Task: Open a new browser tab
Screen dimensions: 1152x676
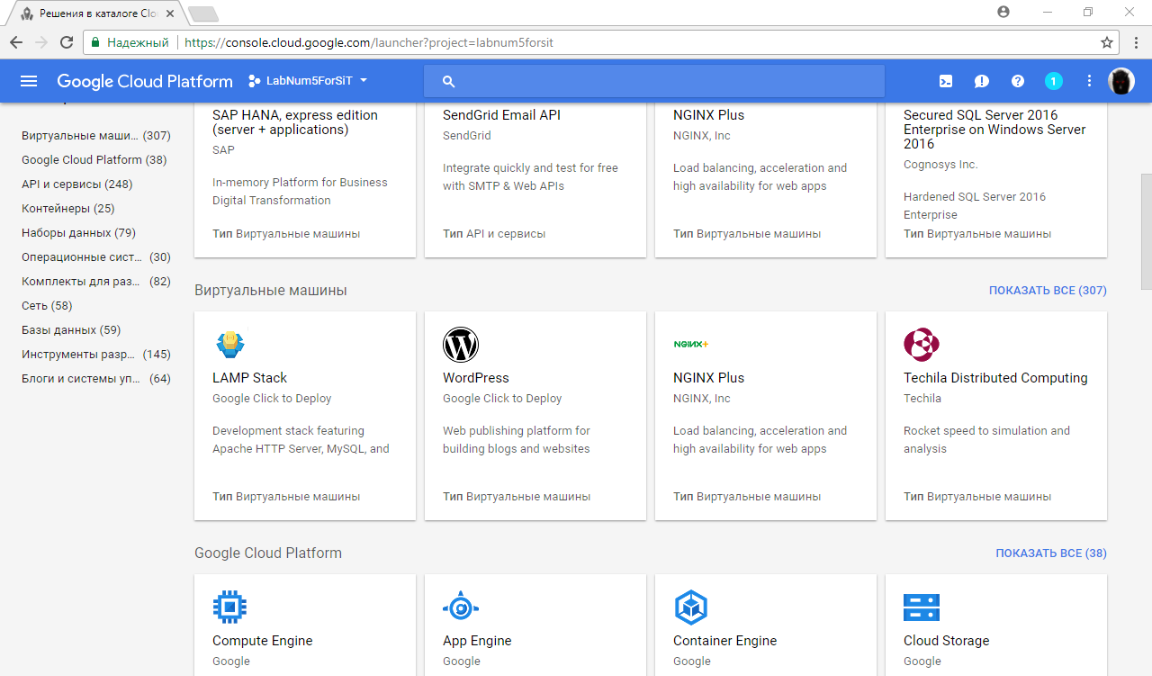Action: 203,14
